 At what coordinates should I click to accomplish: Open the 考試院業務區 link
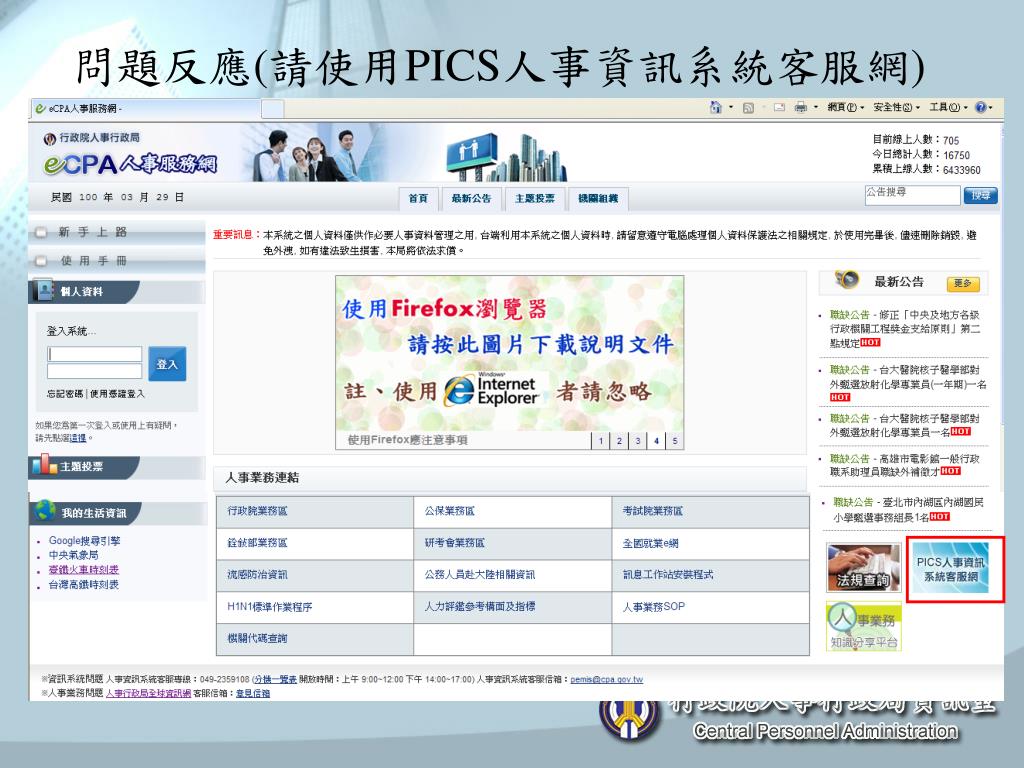[652, 511]
